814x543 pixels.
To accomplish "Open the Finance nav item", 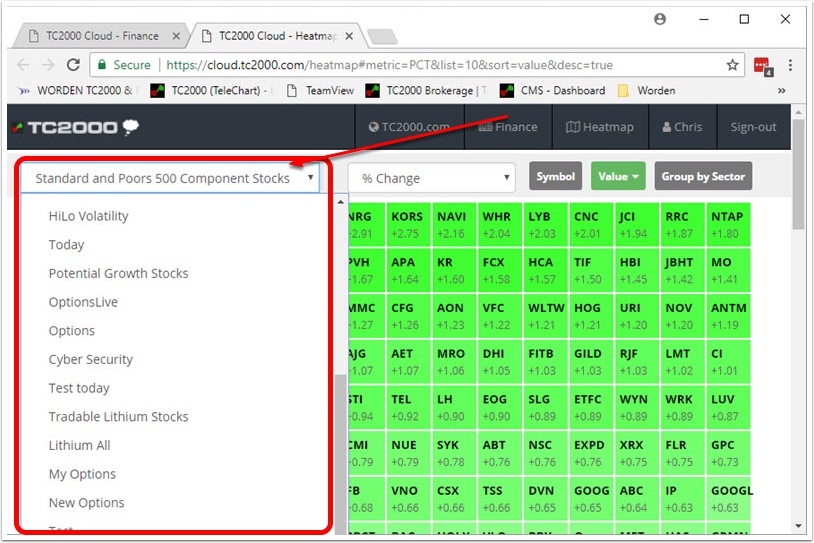I will [x=508, y=127].
